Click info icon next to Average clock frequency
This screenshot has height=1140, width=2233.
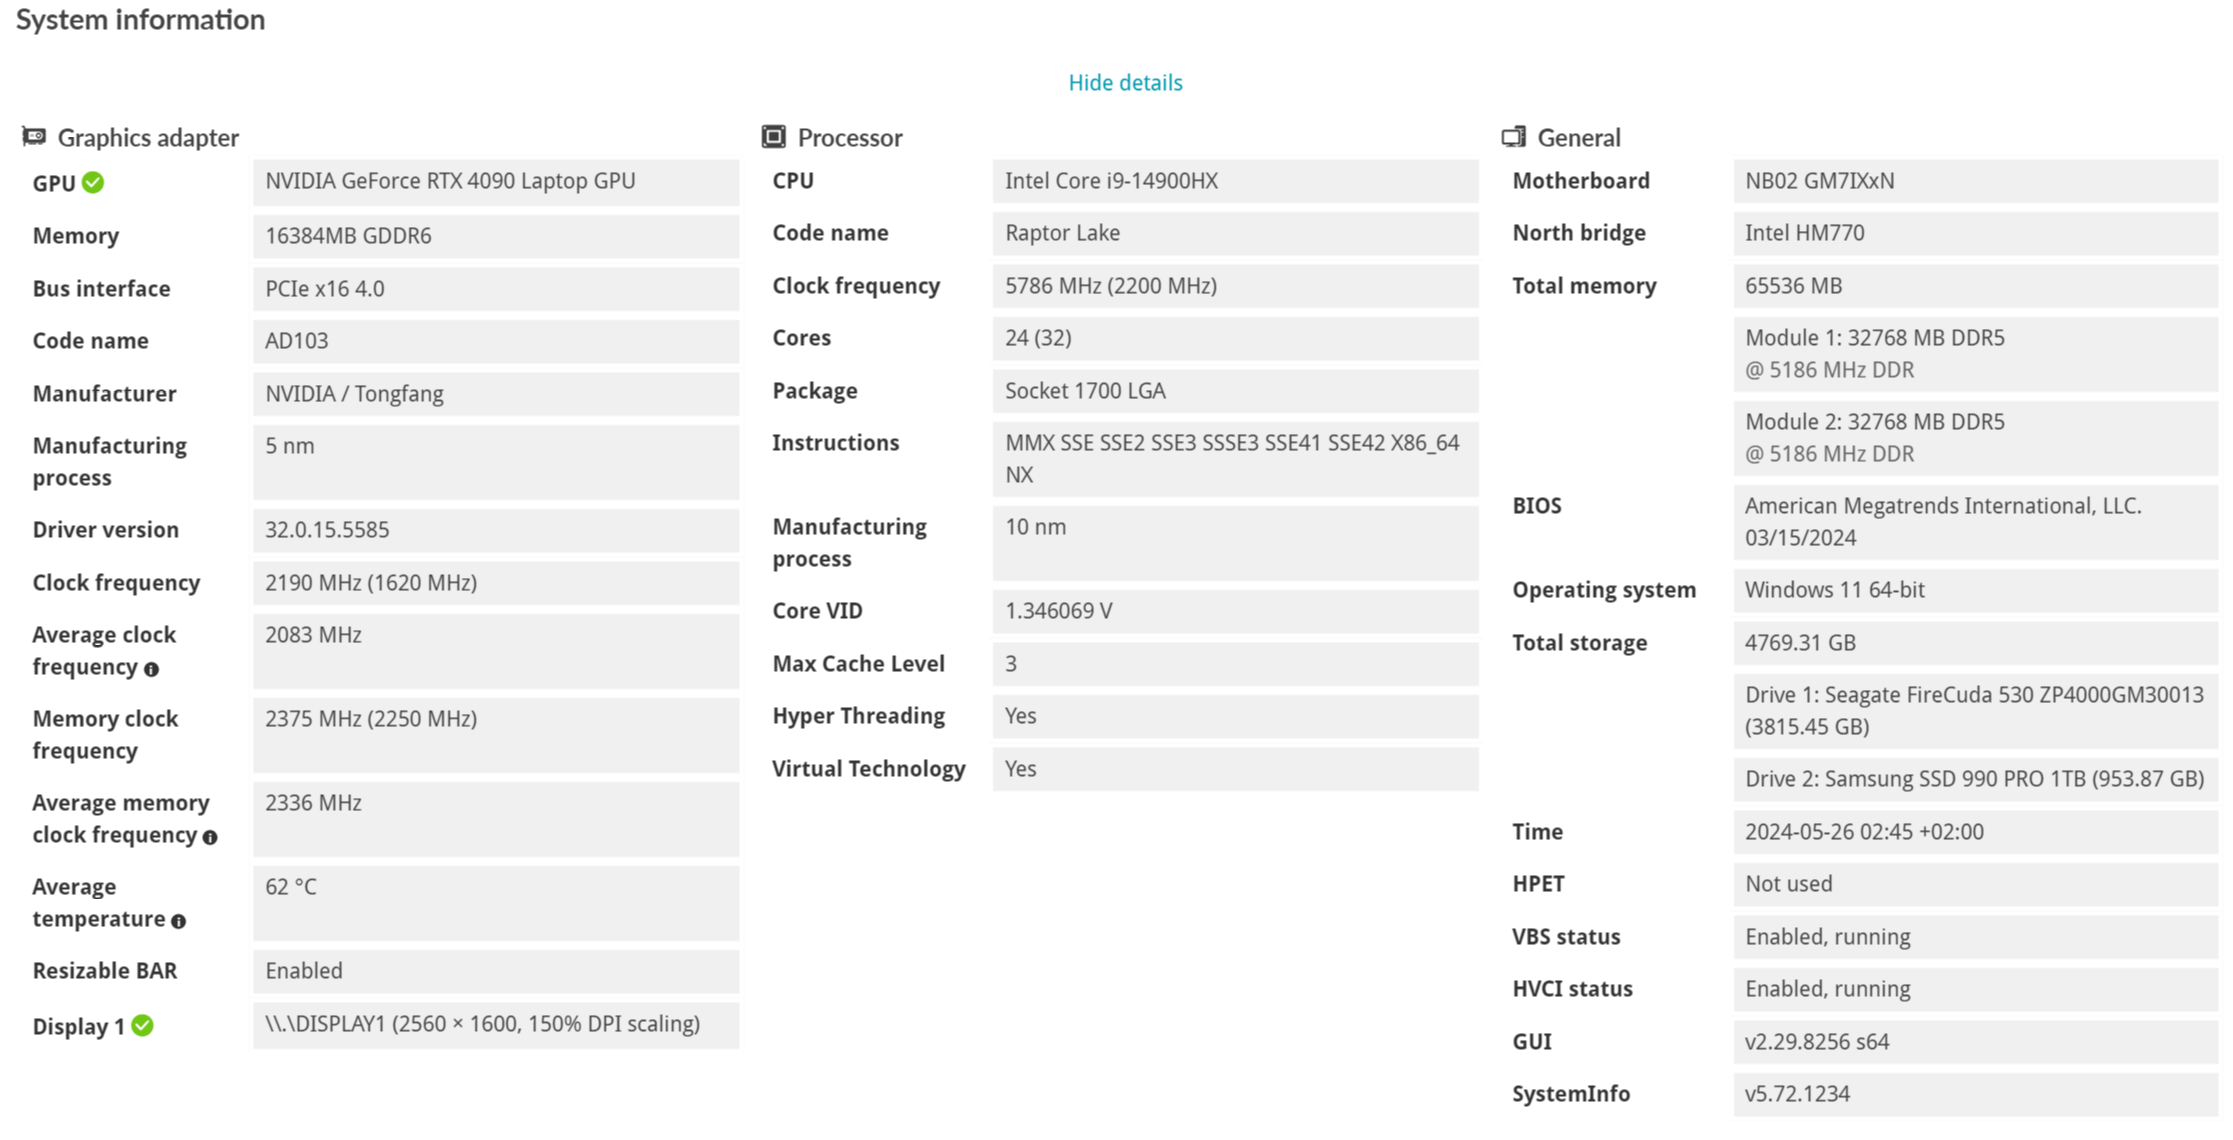(x=151, y=669)
